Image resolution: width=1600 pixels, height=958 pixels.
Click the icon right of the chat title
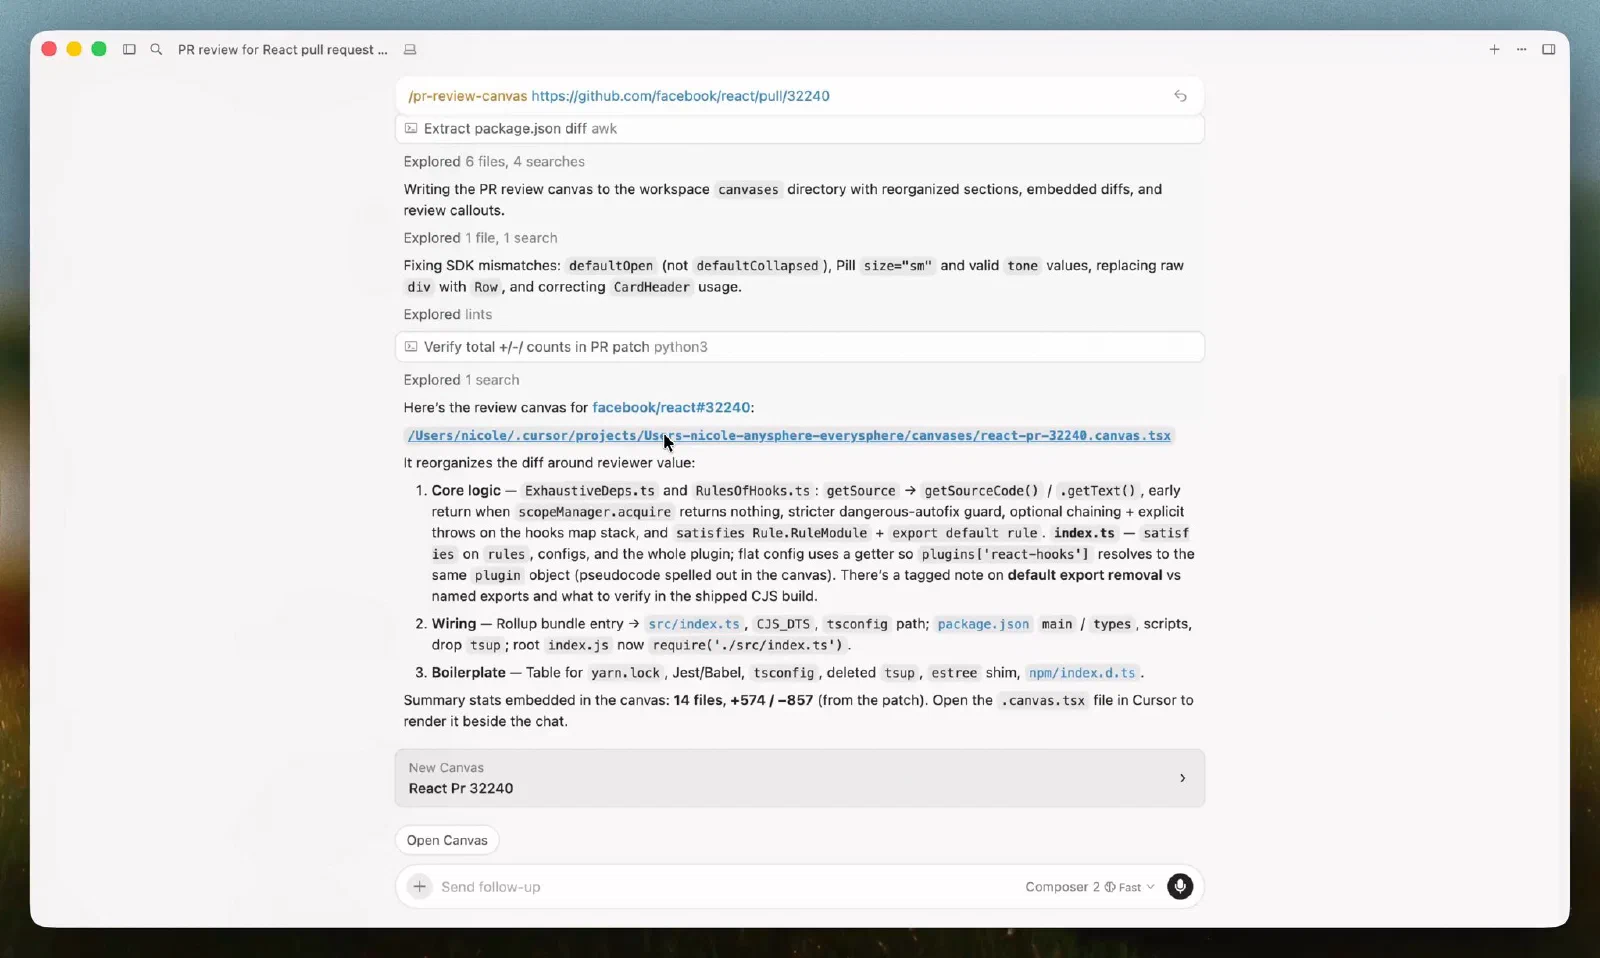coord(410,49)
